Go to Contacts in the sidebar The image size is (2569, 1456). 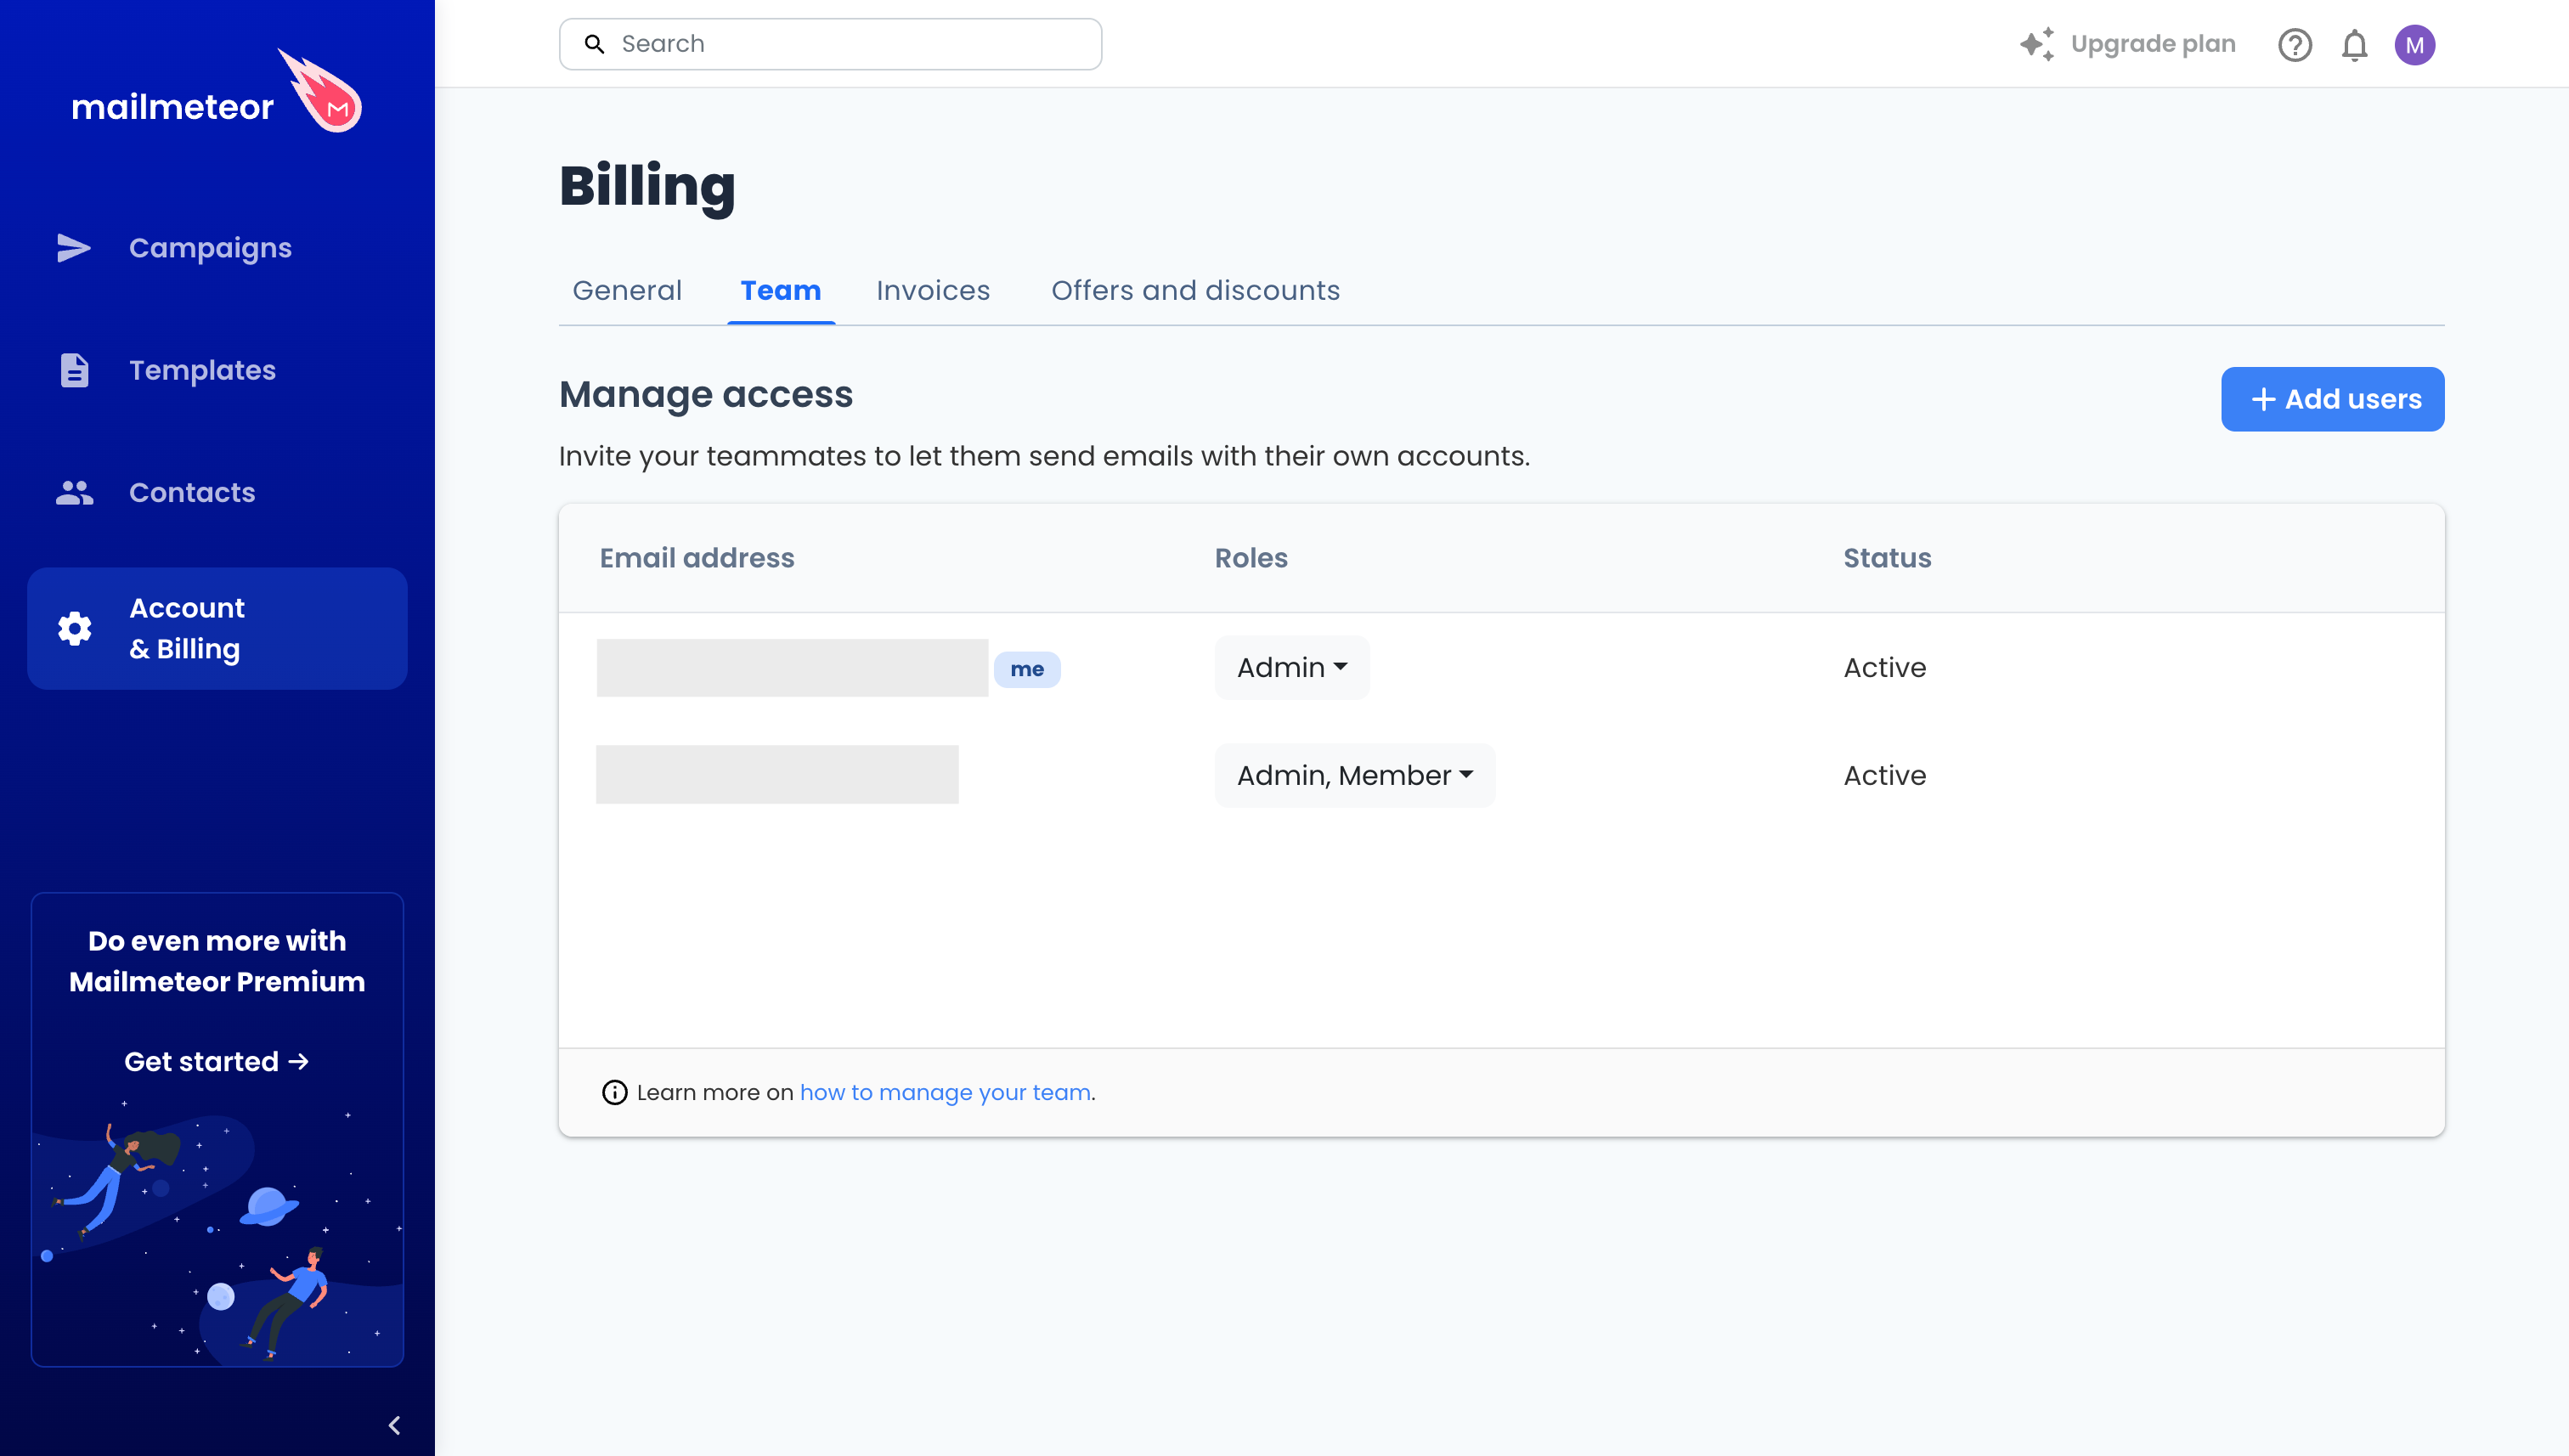(217, 492)
